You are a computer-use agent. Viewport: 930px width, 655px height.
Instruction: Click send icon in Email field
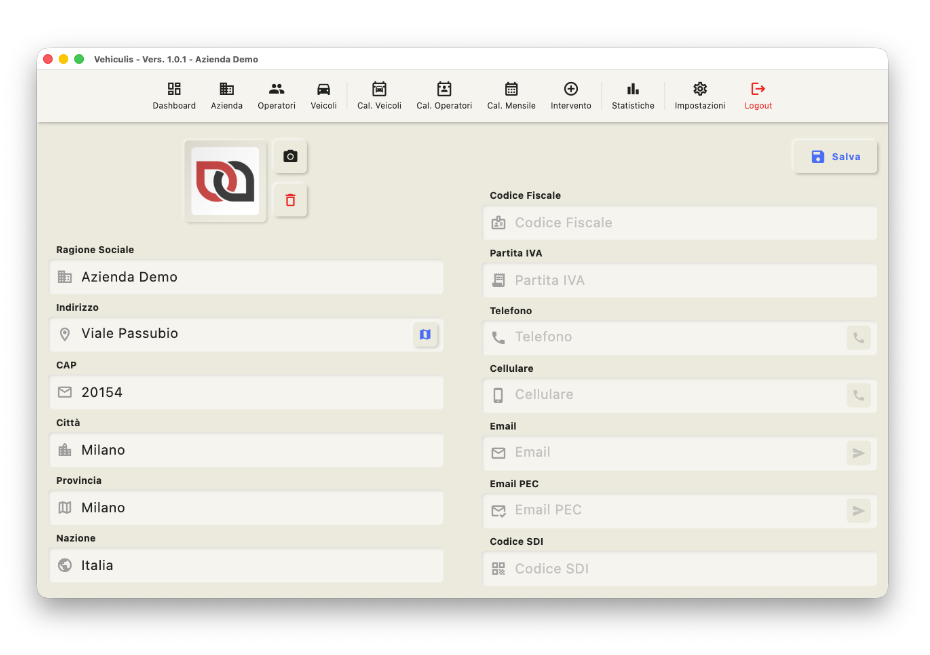pyautogui.click(x=858, y=453)
